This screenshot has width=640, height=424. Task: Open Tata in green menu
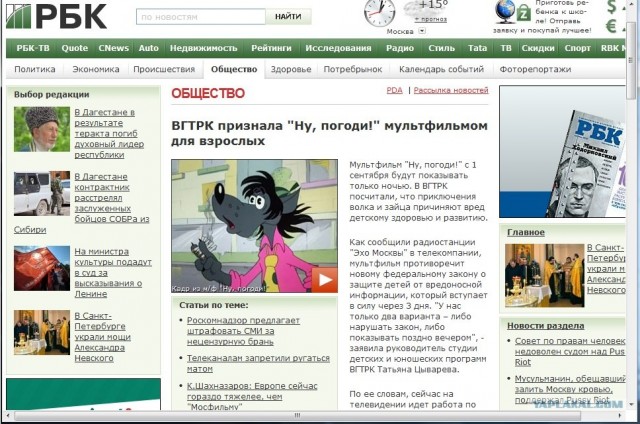tap(478, 48)
